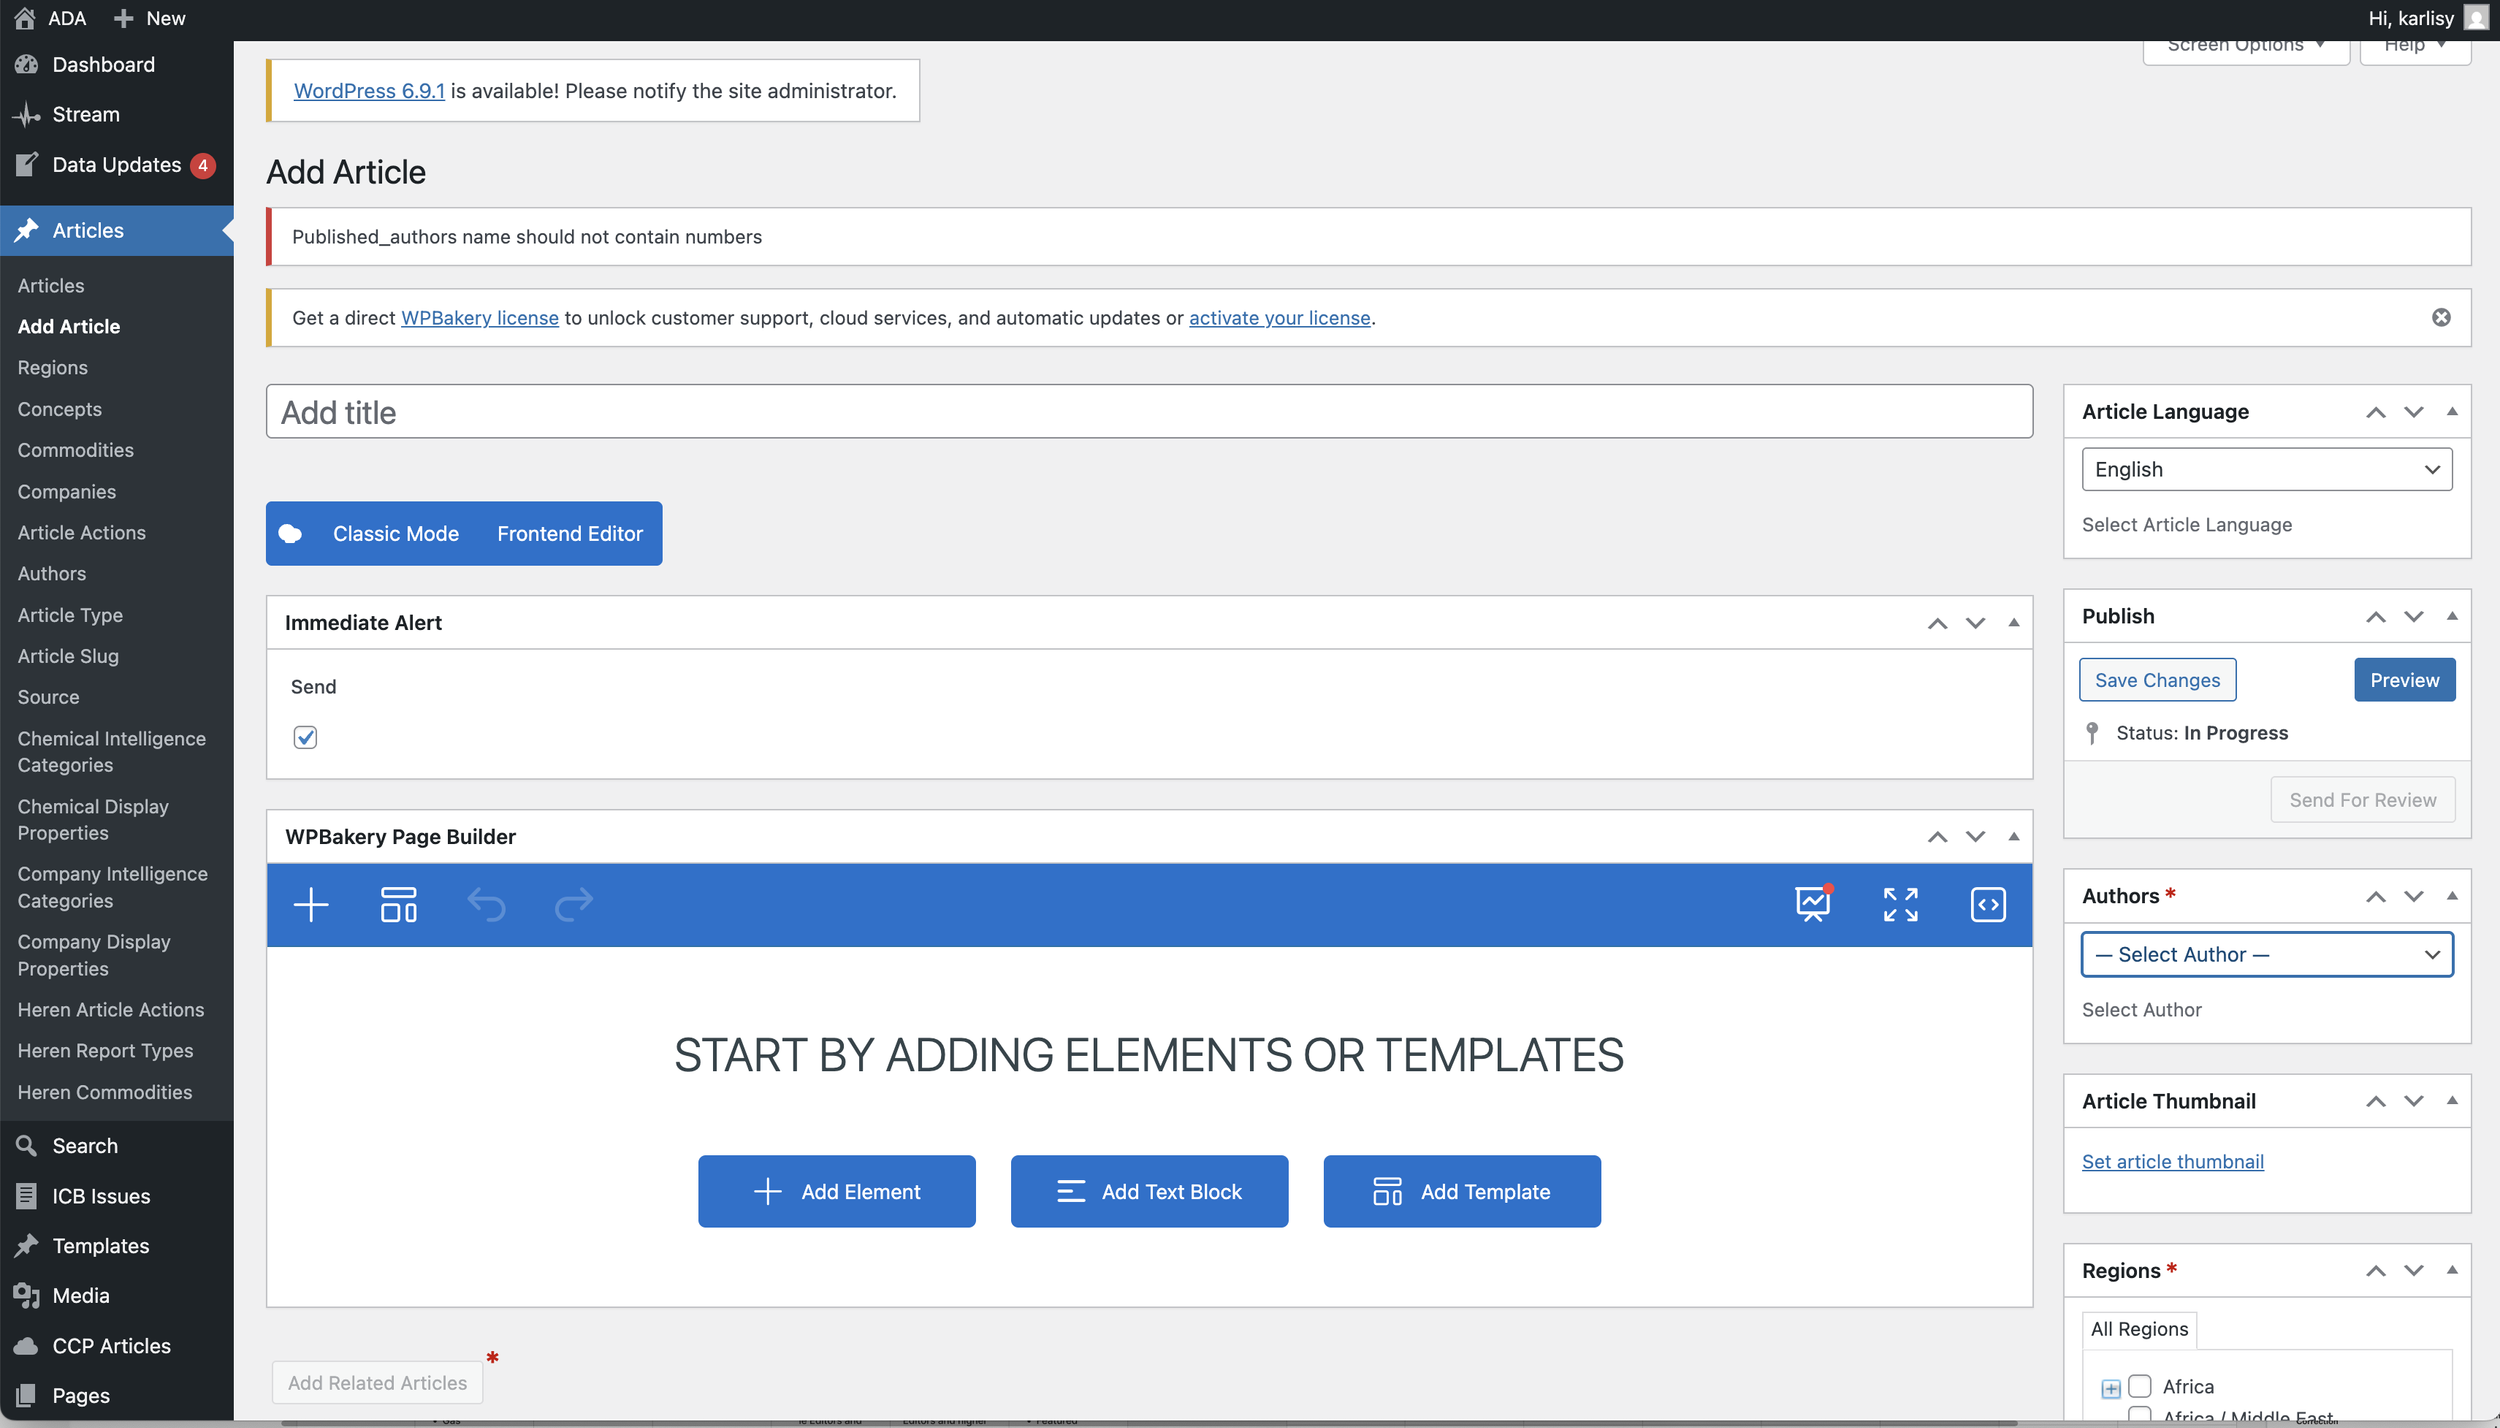
Task: Move Authors panel up with reorder arrow
Action: click(x=2375, y=895)
